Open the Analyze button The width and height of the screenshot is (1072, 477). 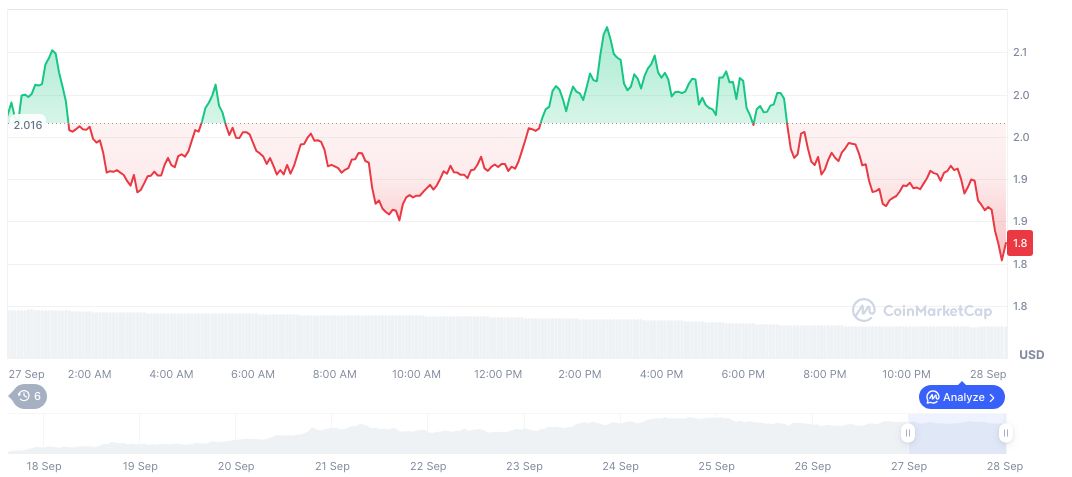point(960,397)
